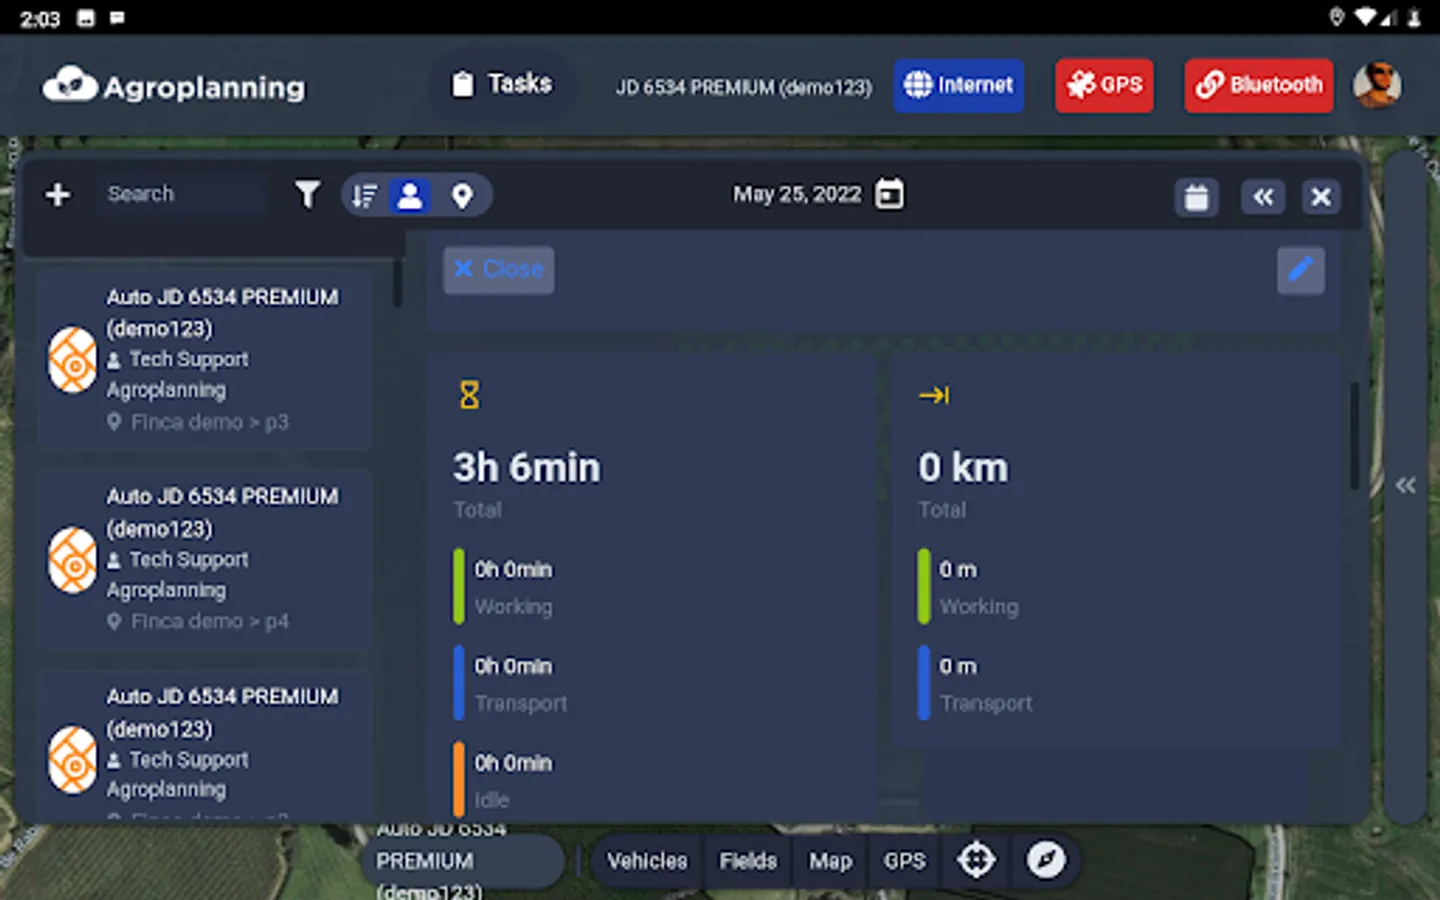Screen dimensions: 1440x900
Task: Click the green Working time color bar
Action: tap(459, 587)
